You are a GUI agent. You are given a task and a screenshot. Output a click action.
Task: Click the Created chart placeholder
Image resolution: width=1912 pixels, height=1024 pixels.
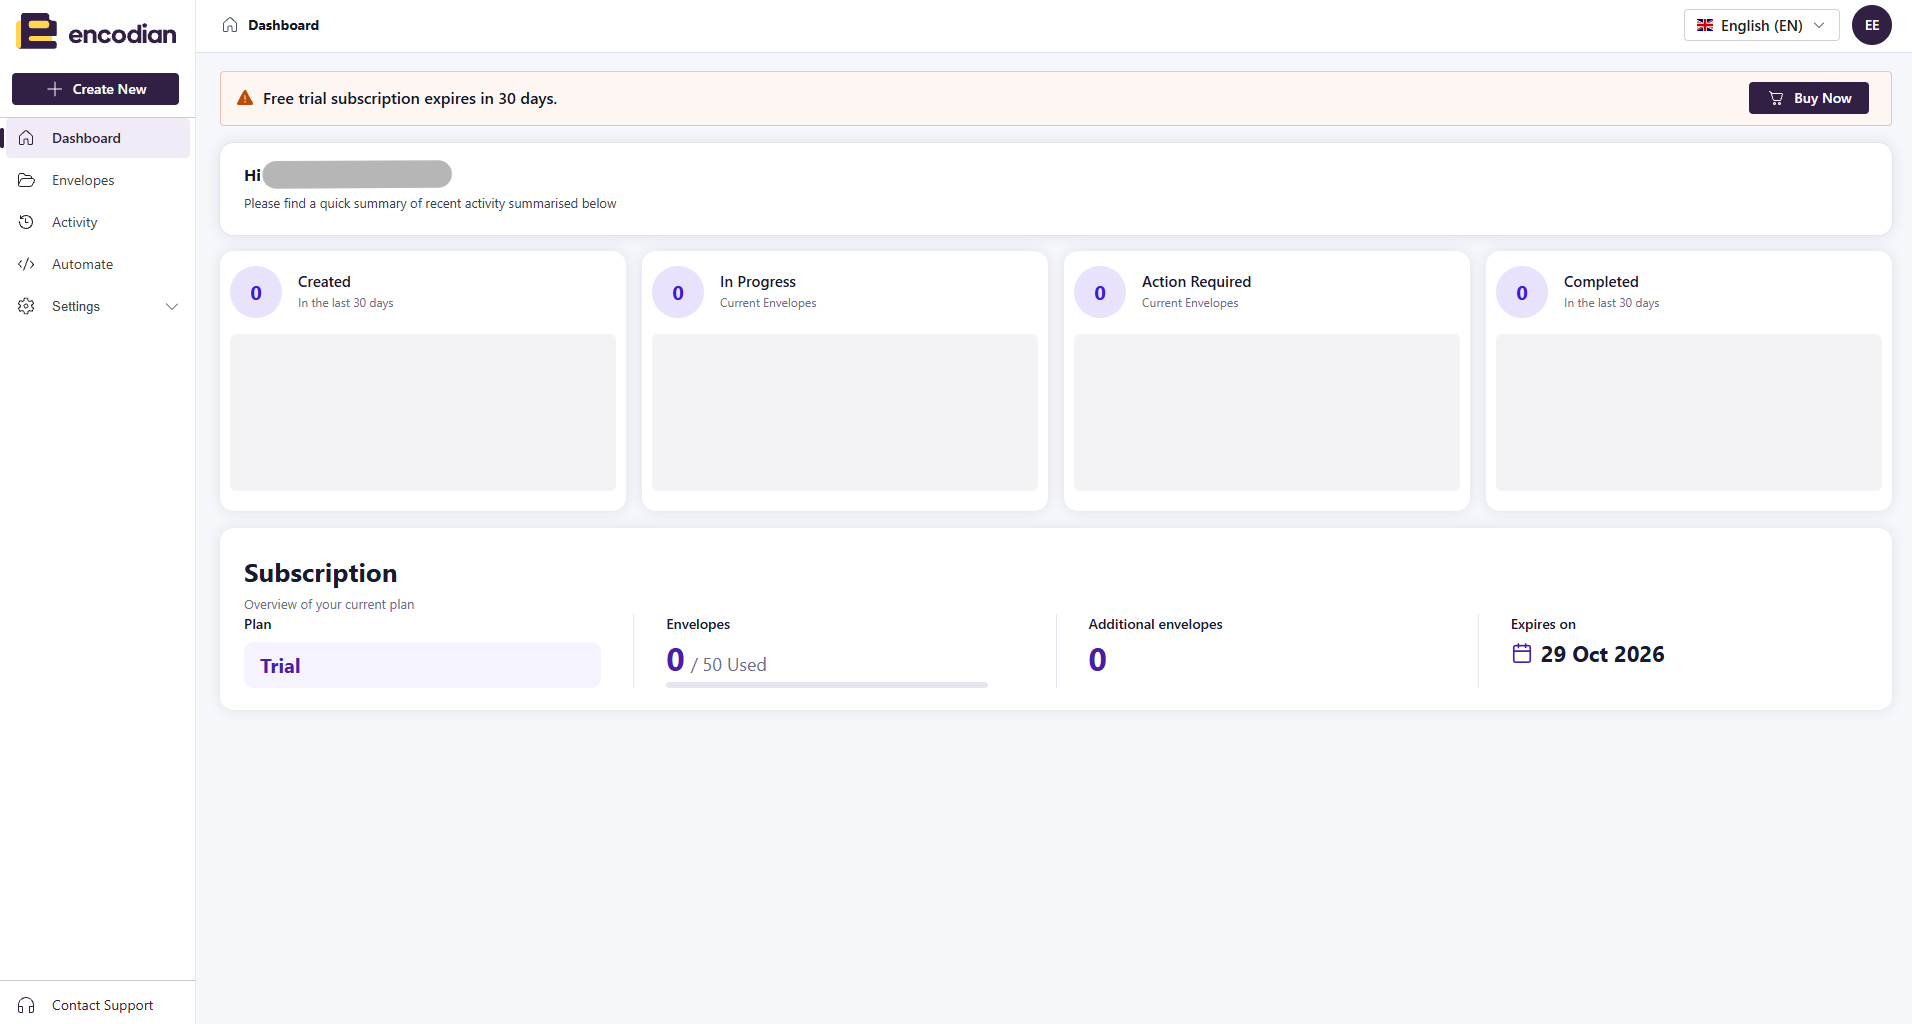tap(423, 412)
